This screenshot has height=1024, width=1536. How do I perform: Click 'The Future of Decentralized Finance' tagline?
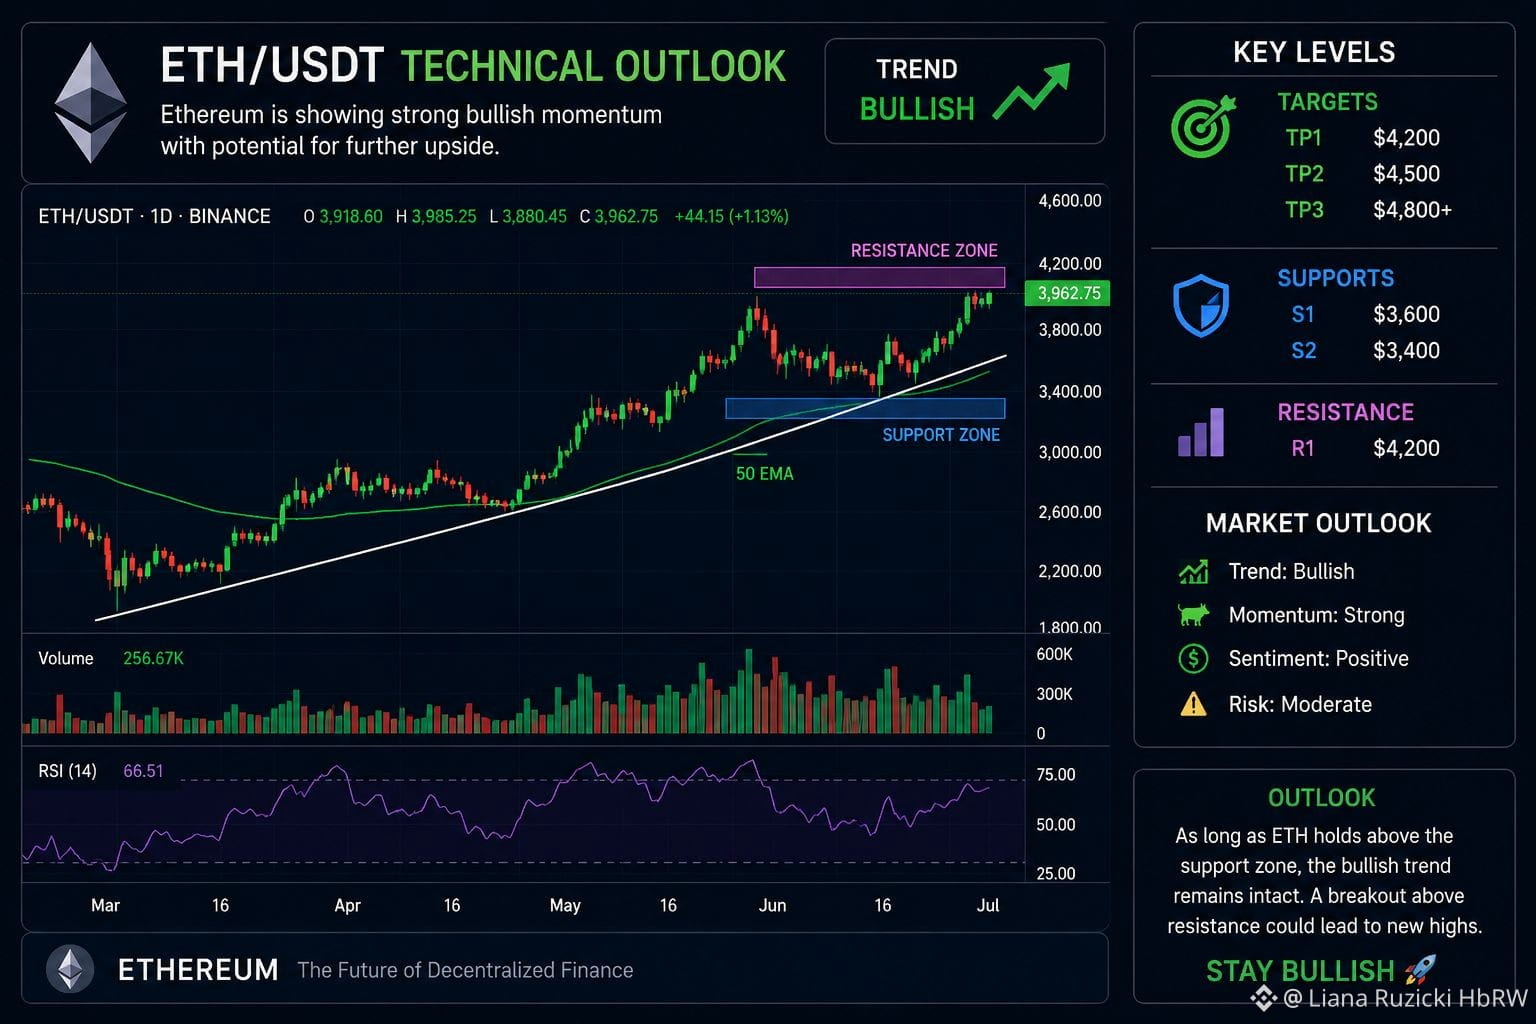point(465,970)
